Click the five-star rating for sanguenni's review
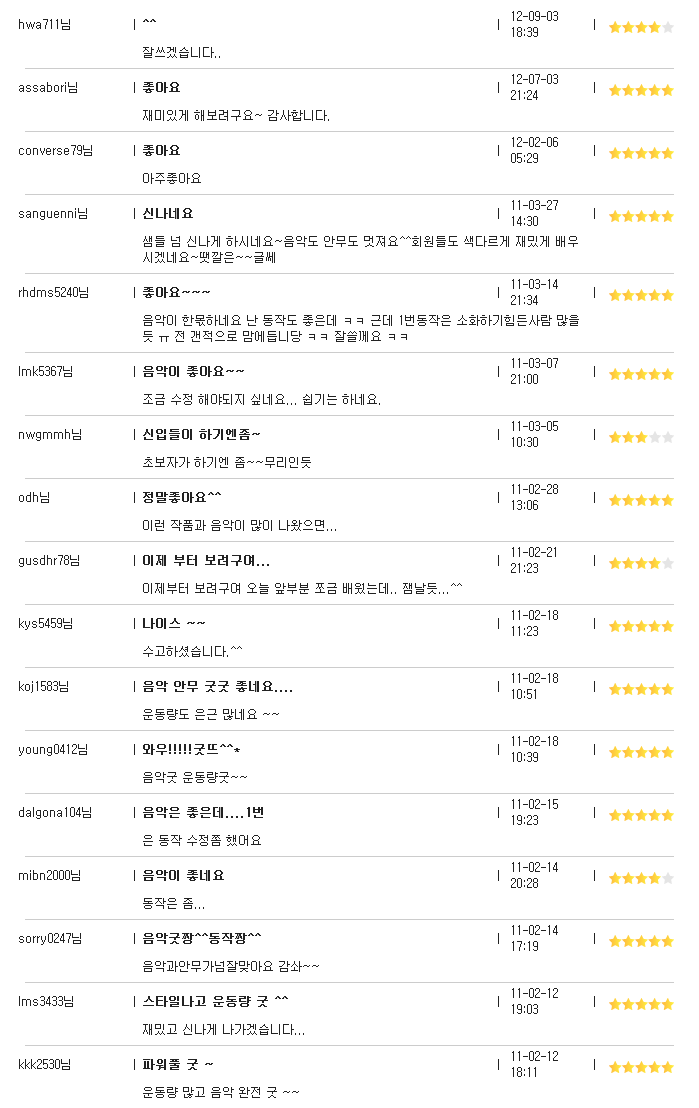This screenshot has width=699, height=1108. (641, 216)
